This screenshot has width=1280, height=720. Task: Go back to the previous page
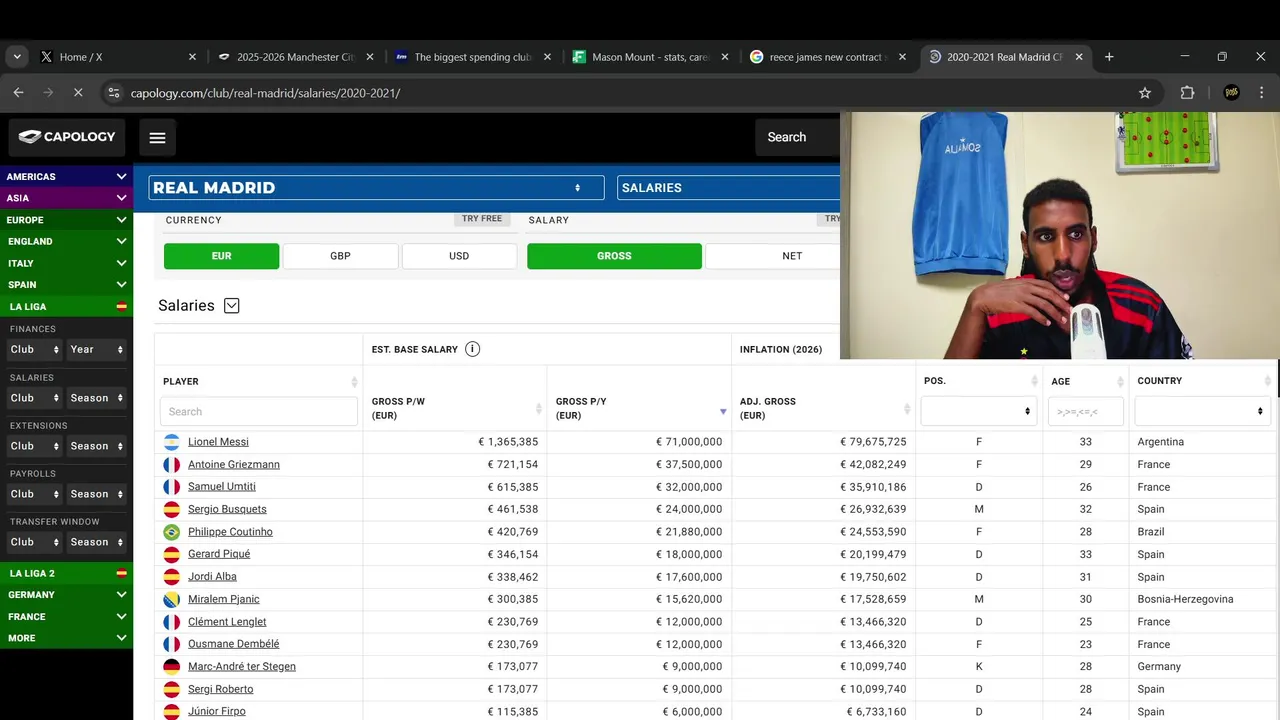tap(19, 93)
